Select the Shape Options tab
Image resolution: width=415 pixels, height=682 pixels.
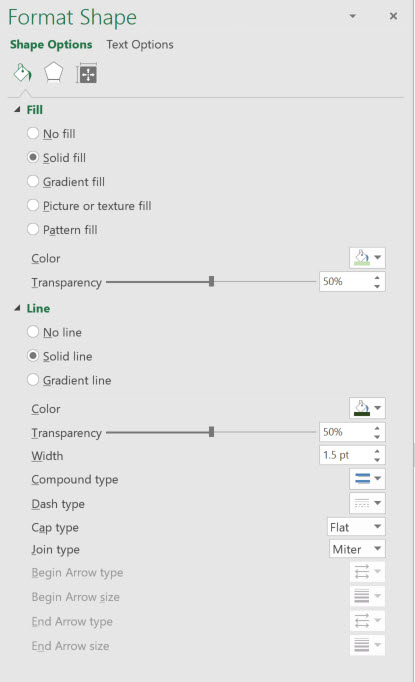(51, 44)
